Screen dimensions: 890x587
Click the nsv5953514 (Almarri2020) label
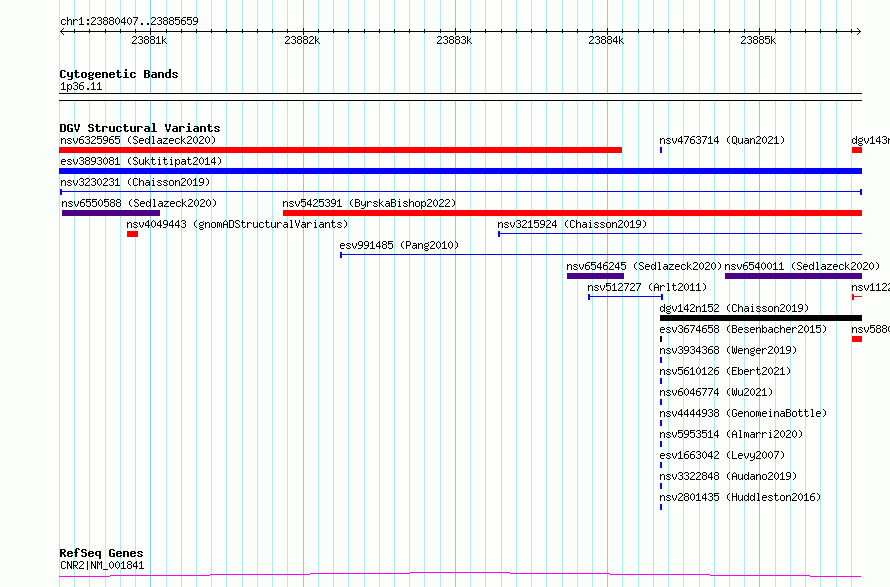731,434
